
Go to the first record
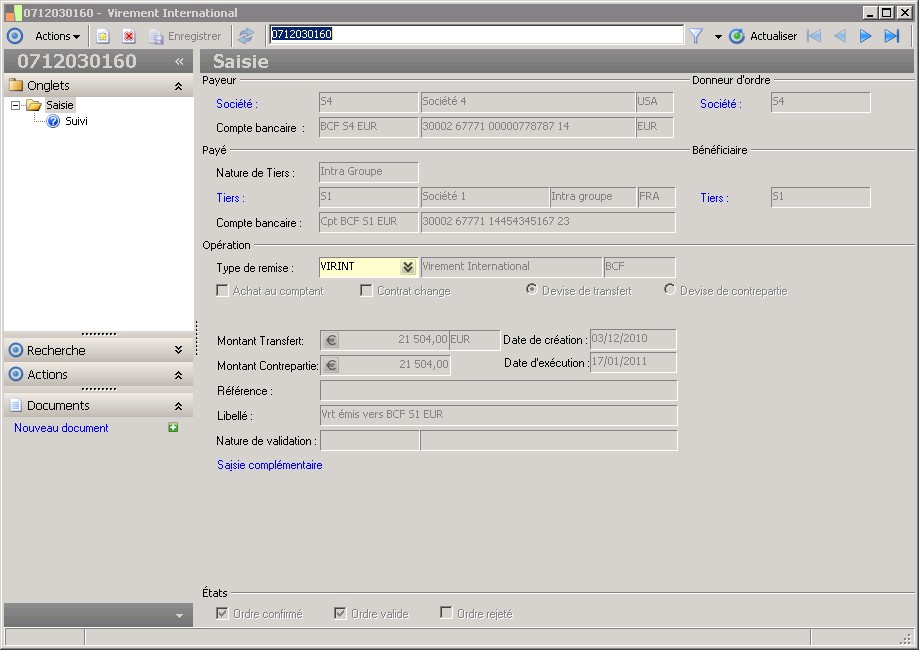814,36
